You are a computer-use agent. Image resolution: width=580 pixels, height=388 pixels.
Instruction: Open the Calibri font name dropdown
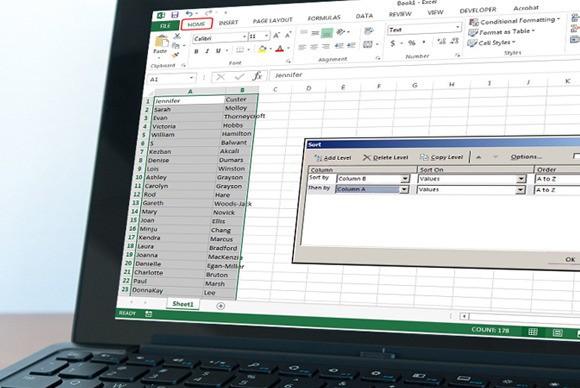coord(245,37)
